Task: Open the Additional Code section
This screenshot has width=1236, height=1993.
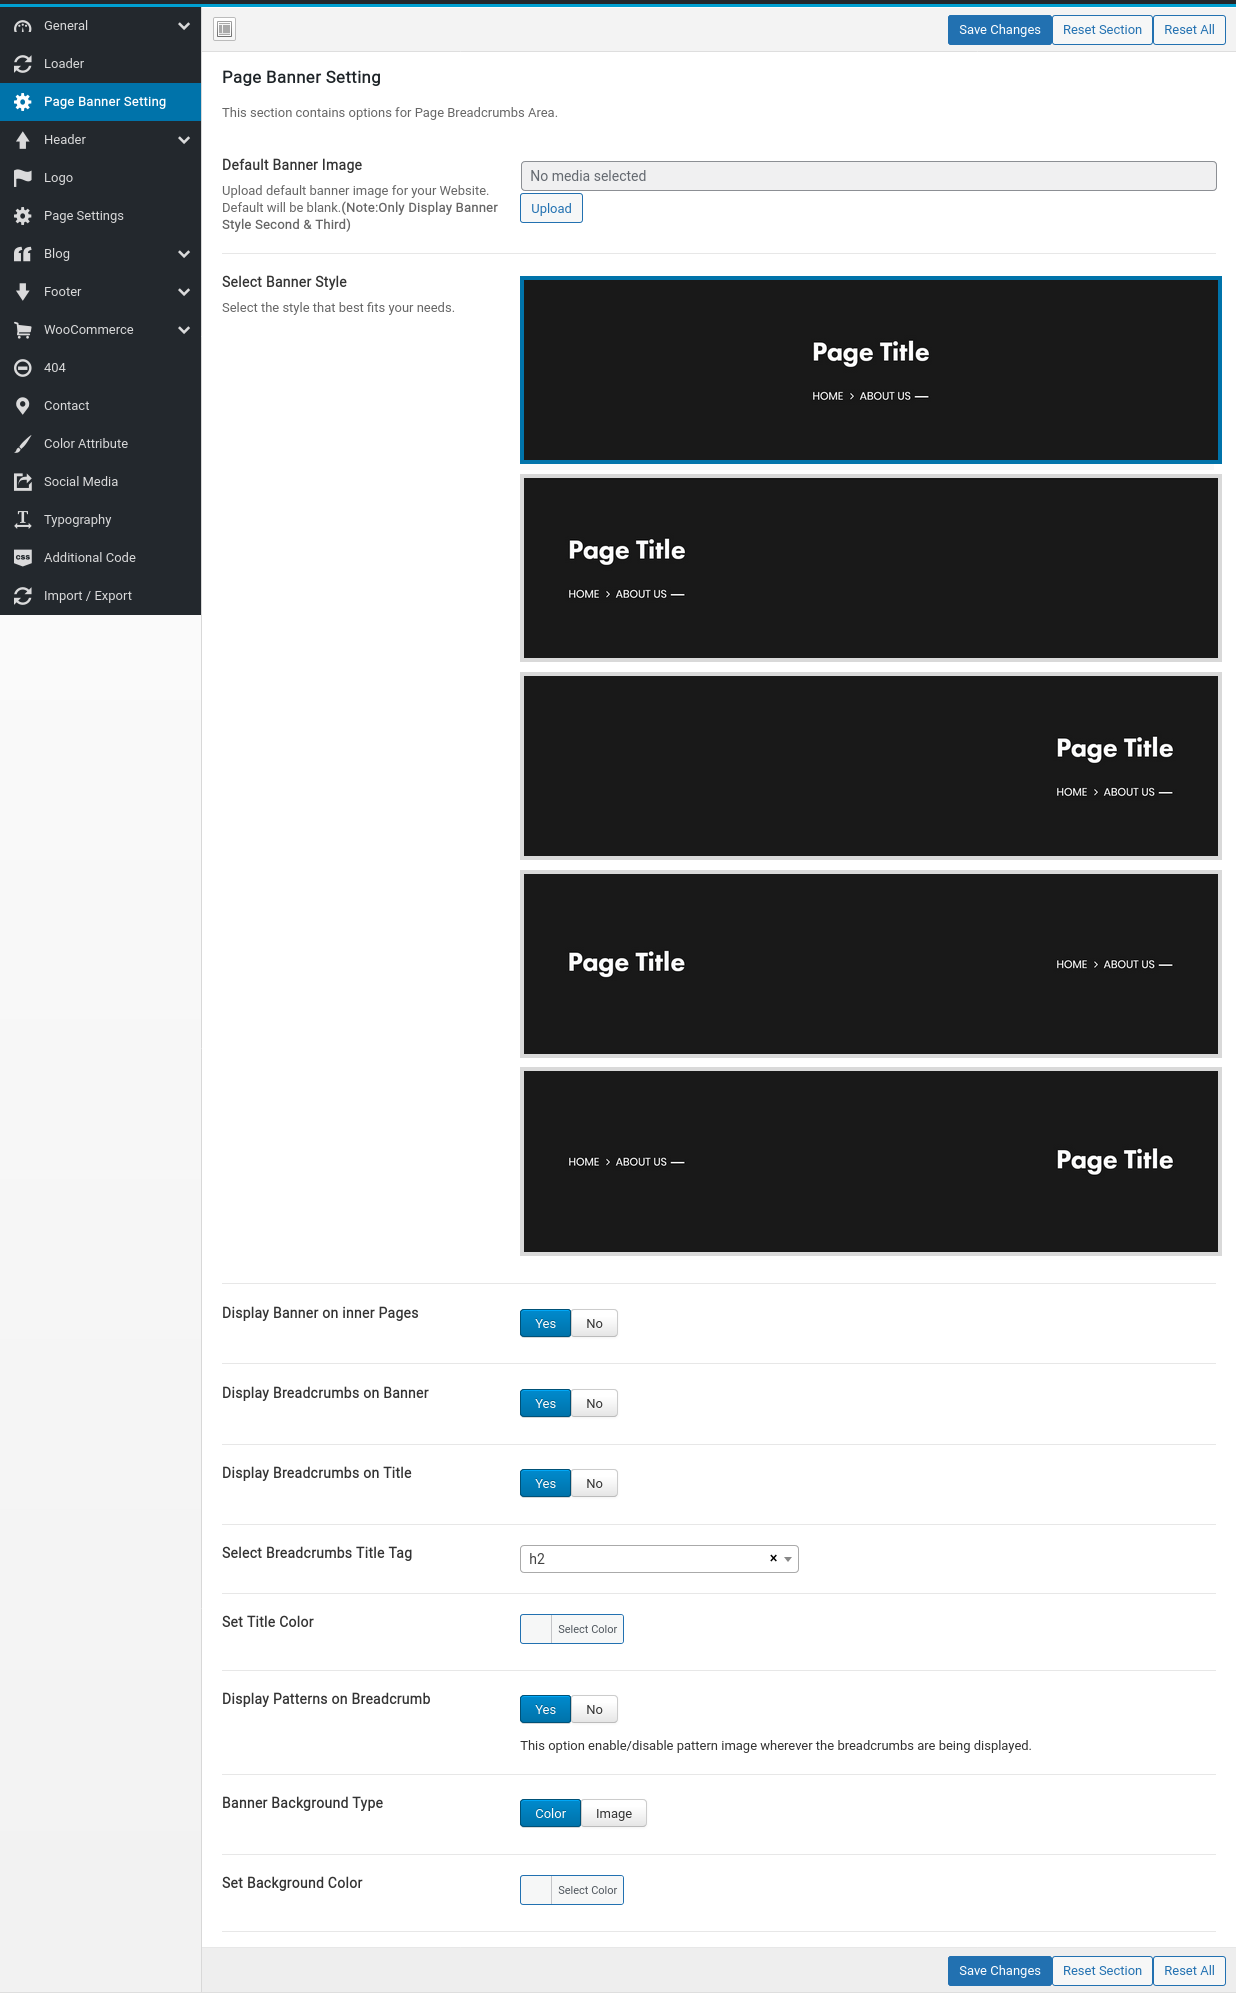Action: pyautogui.click(x=100, y=558)
